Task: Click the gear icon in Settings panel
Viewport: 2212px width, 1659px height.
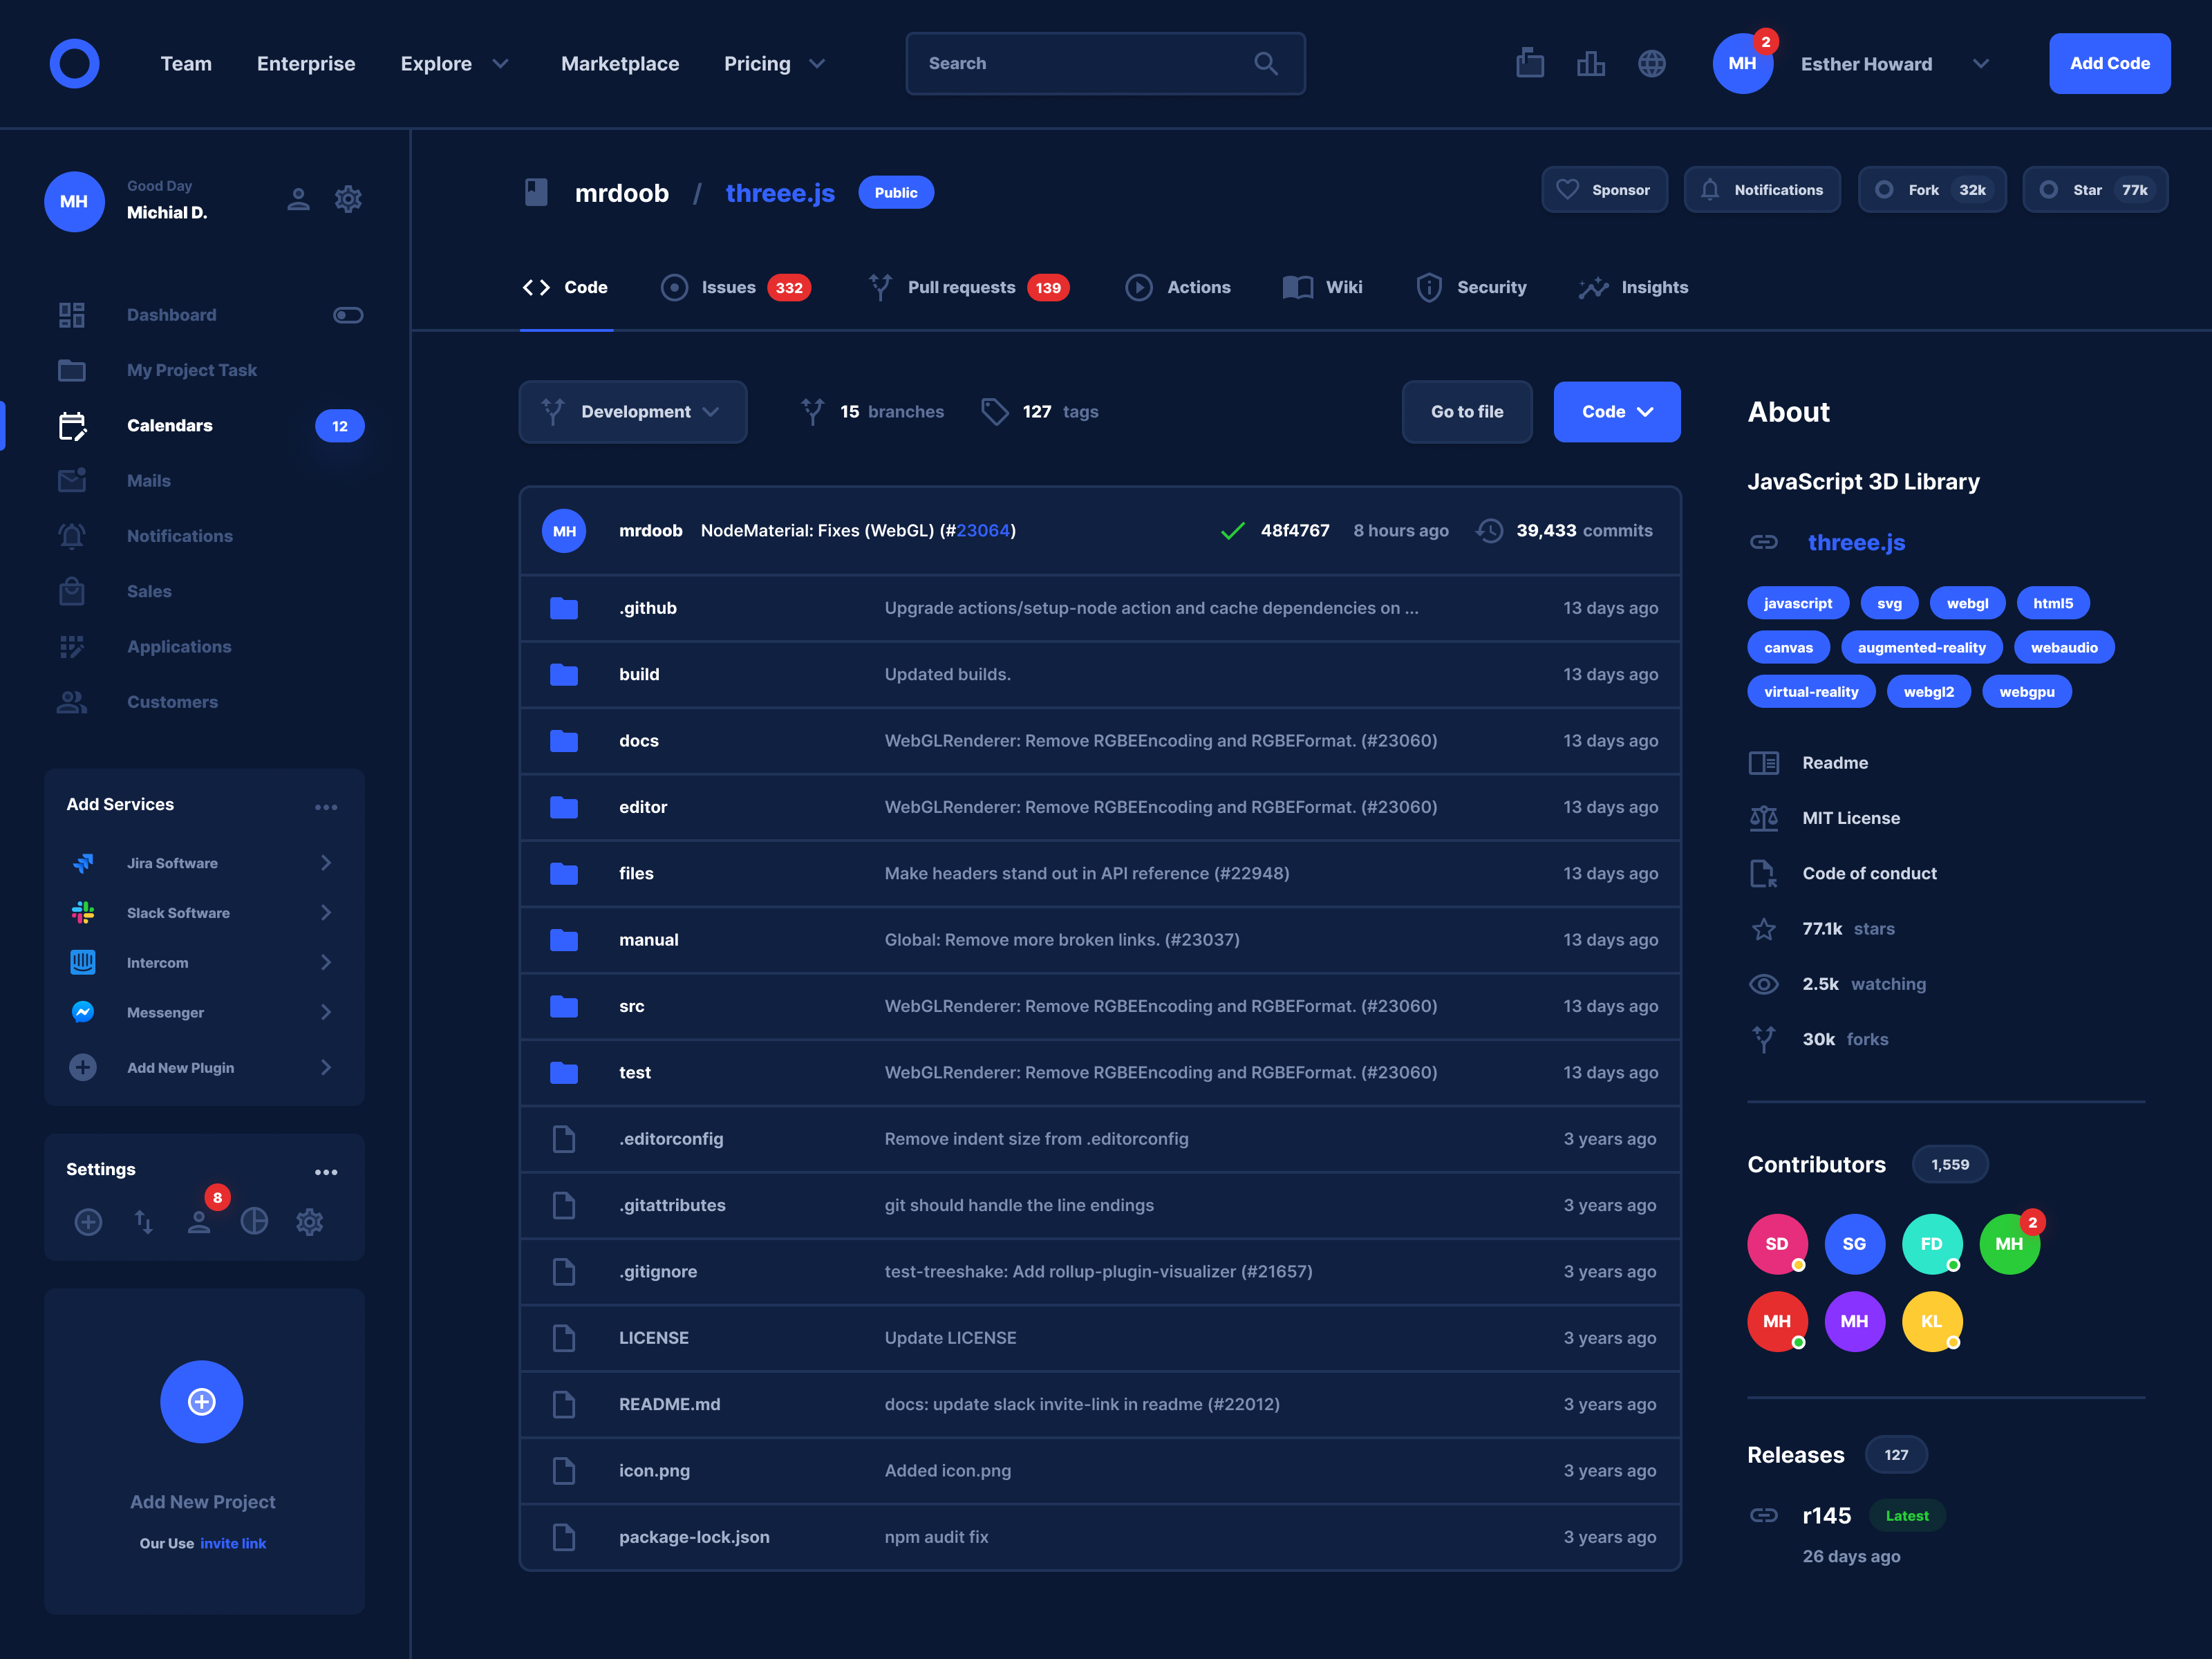Action: (x=309, y=1221)
